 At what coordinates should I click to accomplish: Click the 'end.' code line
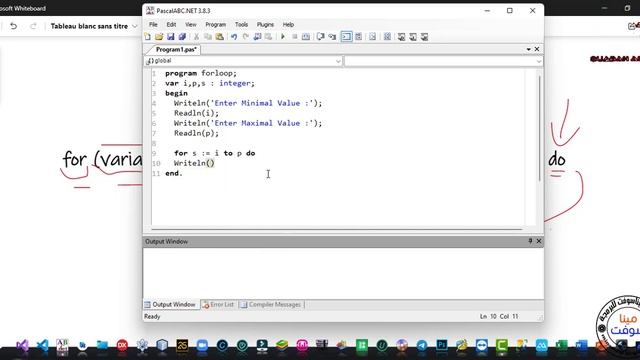174,173
